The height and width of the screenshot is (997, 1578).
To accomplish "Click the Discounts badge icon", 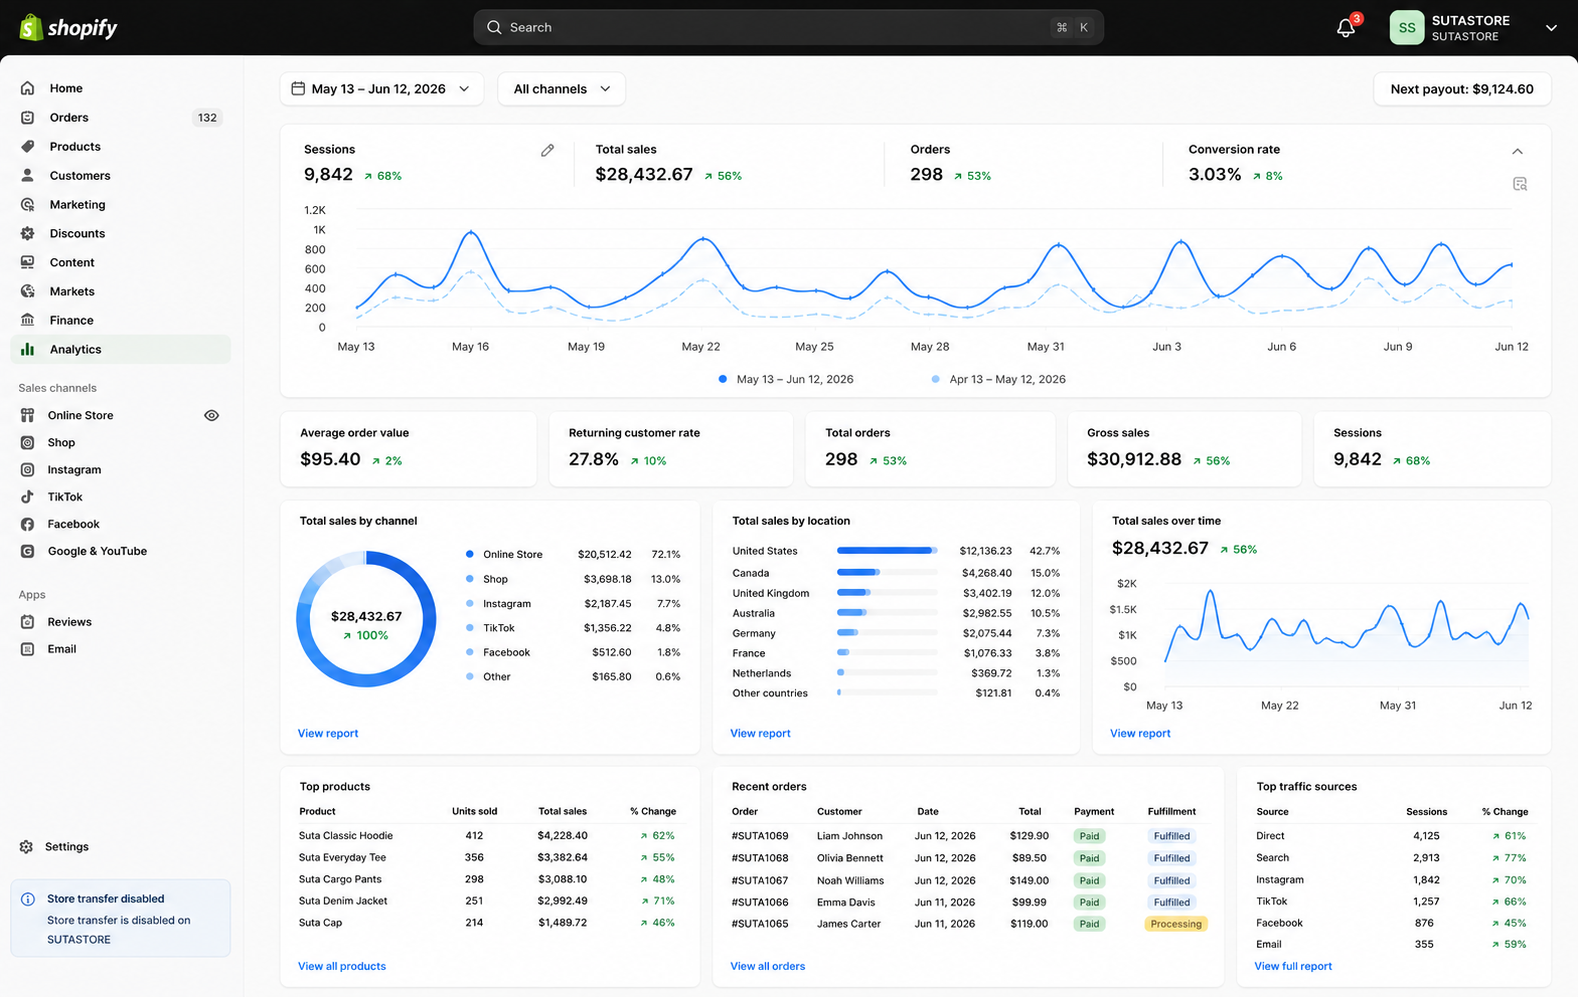I will [28, 233].
